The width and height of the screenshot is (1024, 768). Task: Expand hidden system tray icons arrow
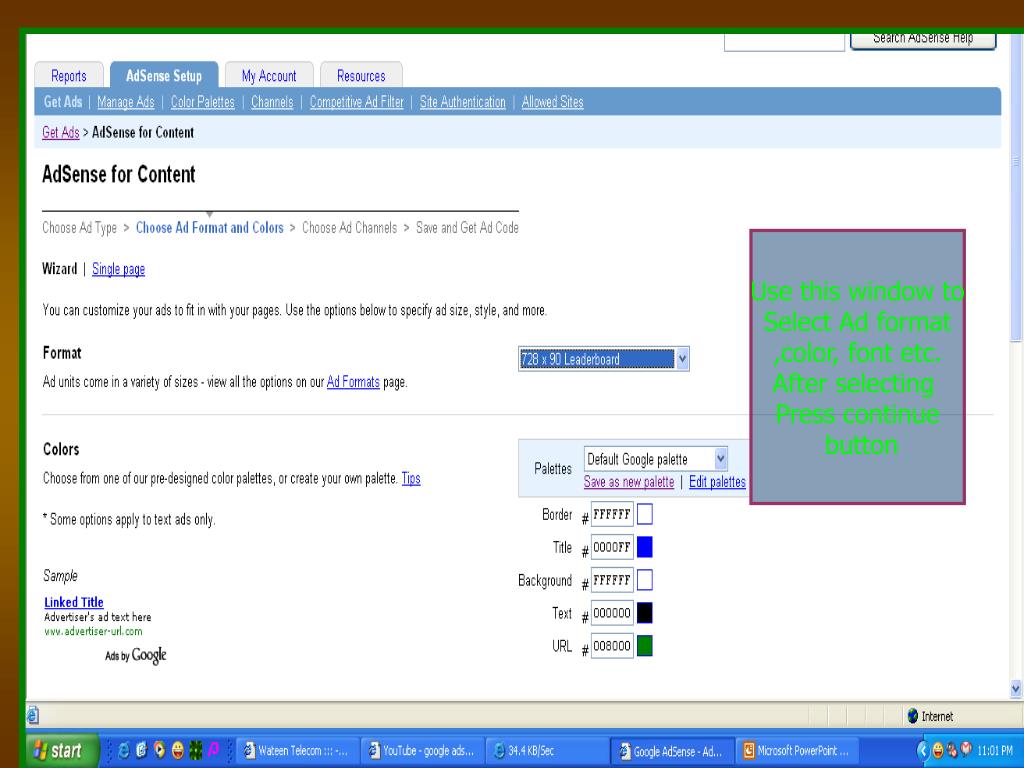coord(922,750)
